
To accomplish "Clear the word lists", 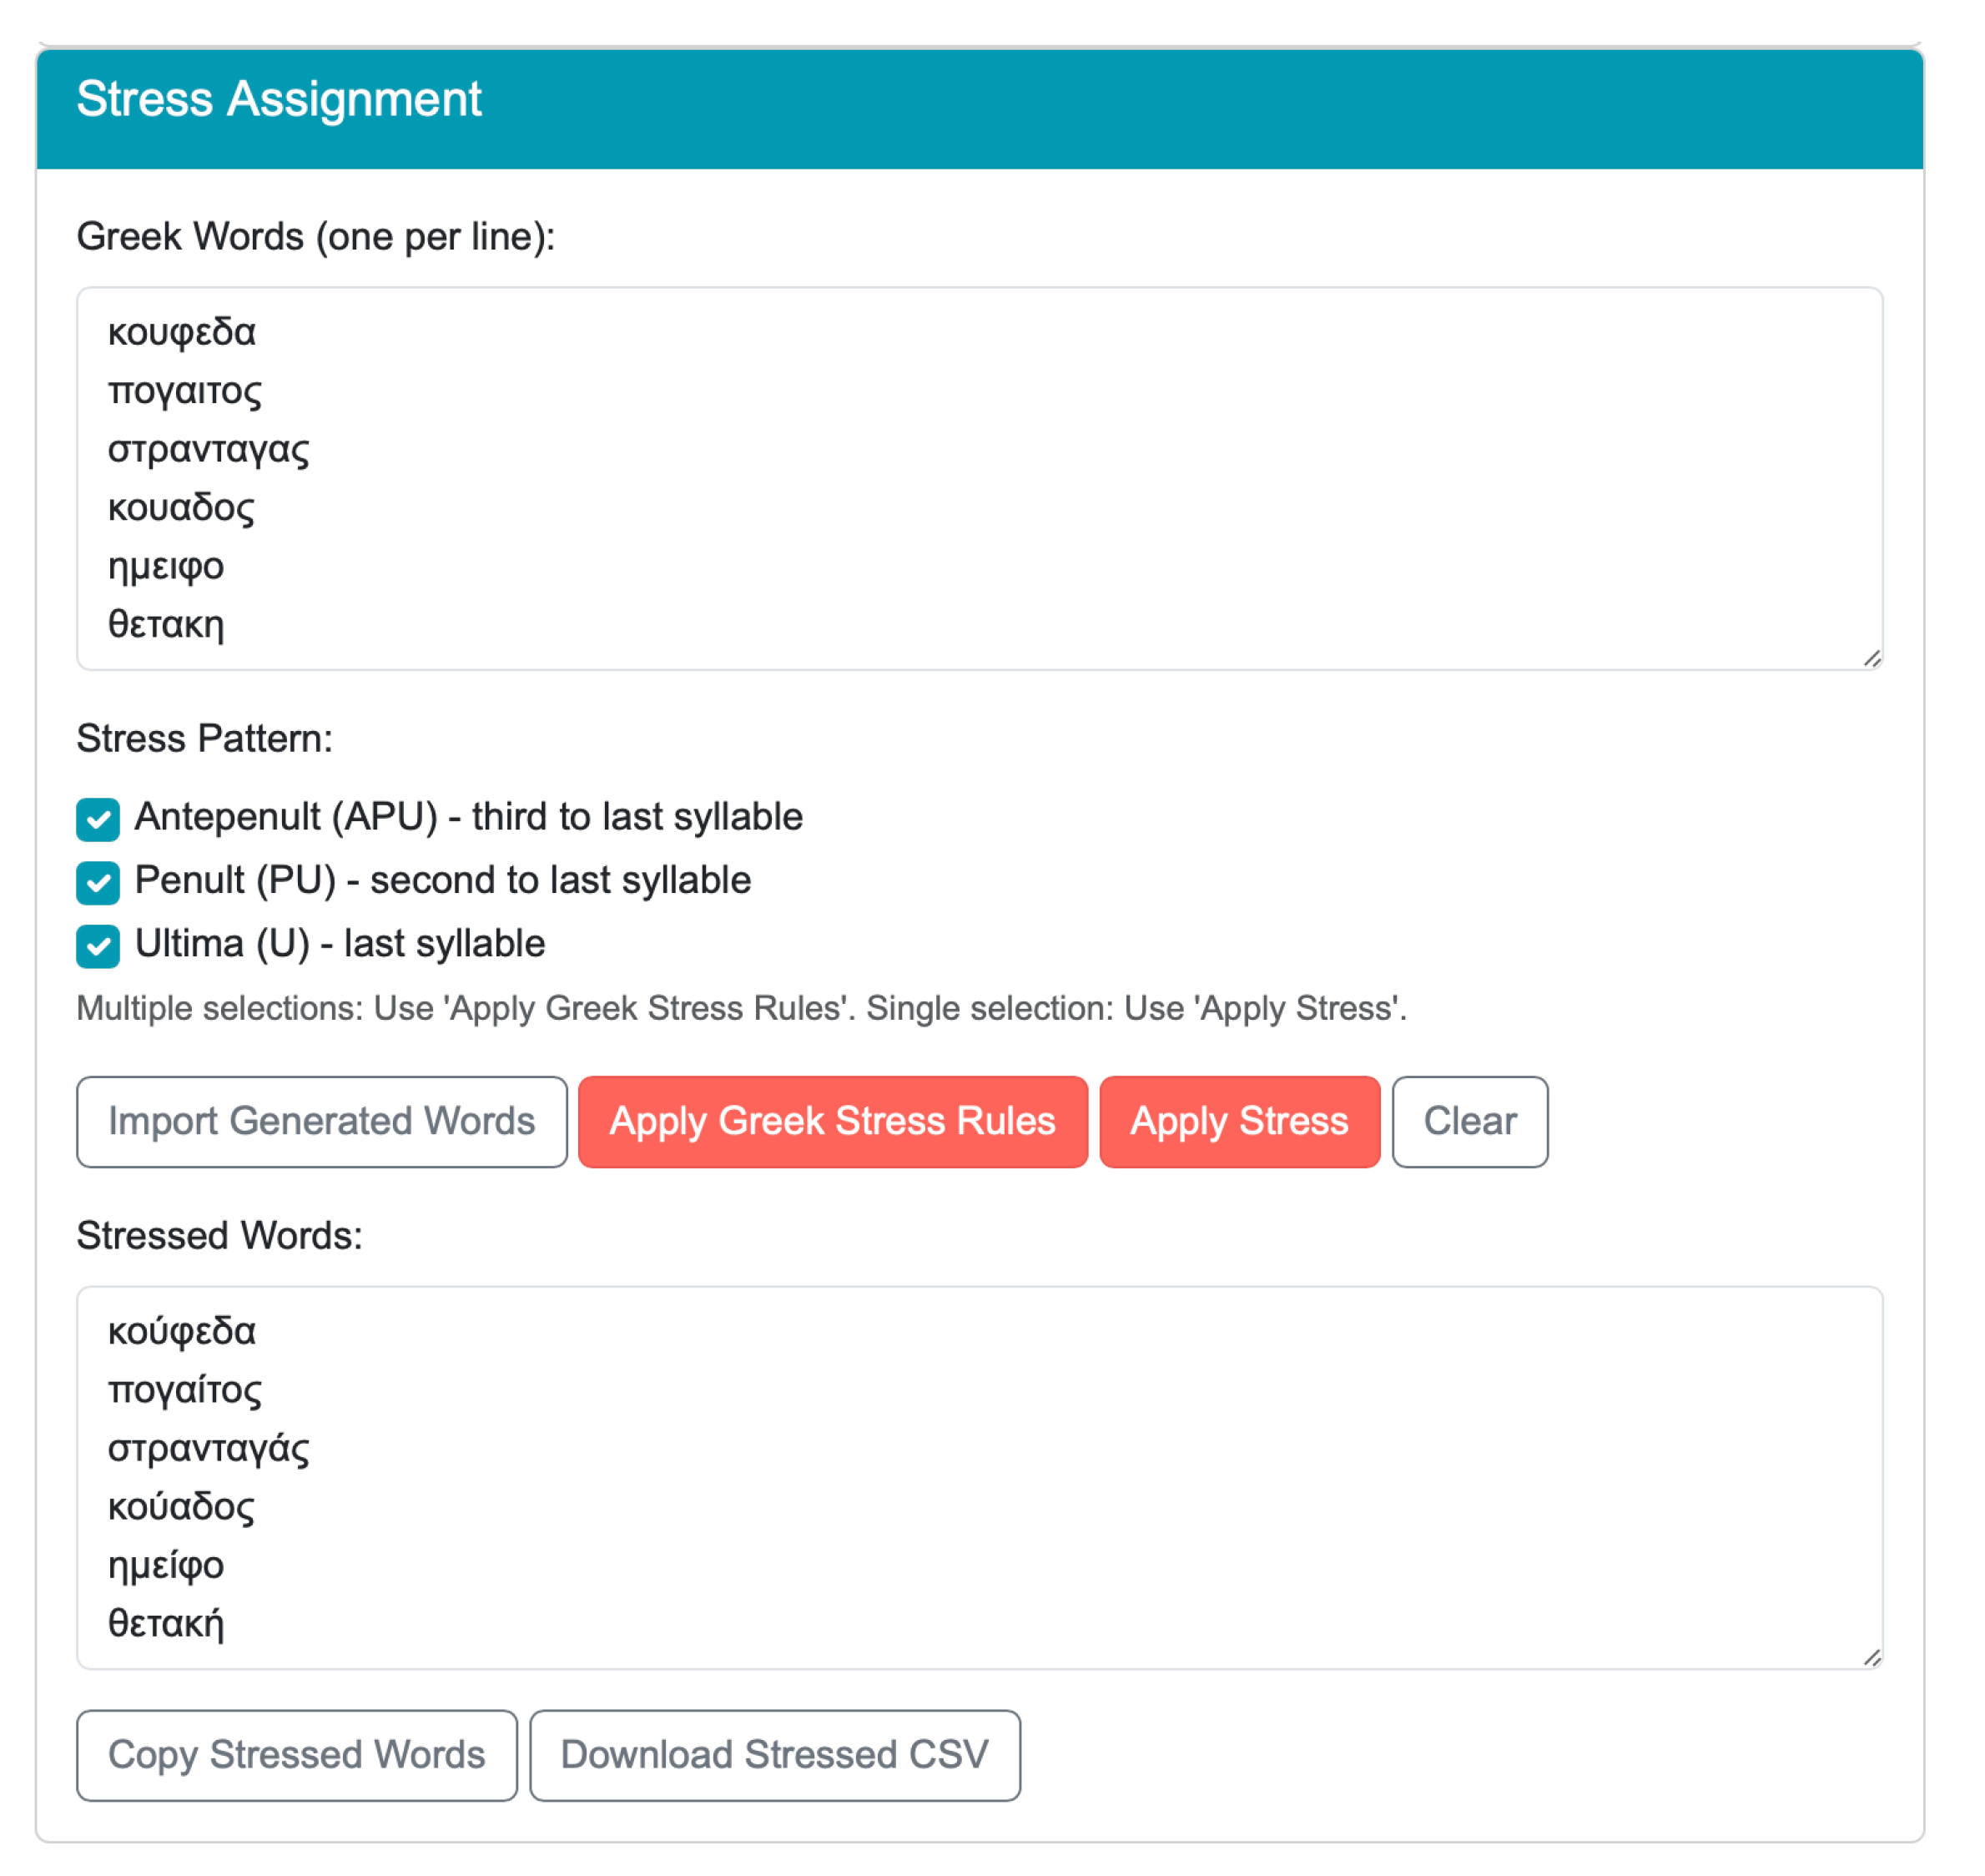I will (1469, 1121).
